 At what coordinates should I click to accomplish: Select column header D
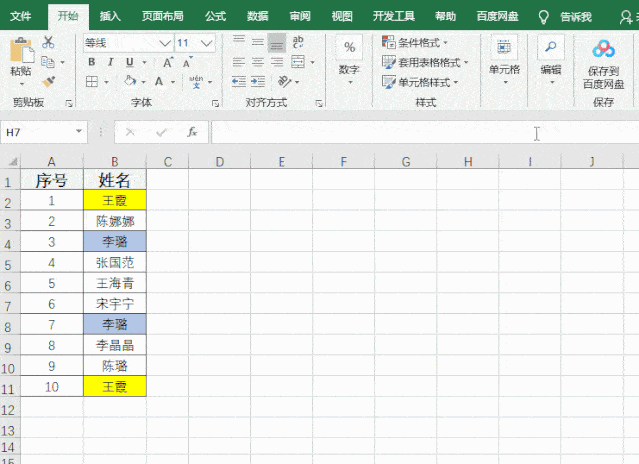[x=220, y=162]
